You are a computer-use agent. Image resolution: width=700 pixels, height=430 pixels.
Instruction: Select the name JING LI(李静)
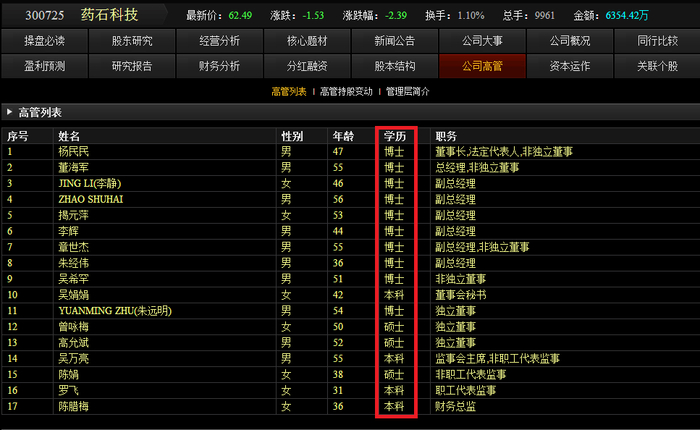point(90,184)
